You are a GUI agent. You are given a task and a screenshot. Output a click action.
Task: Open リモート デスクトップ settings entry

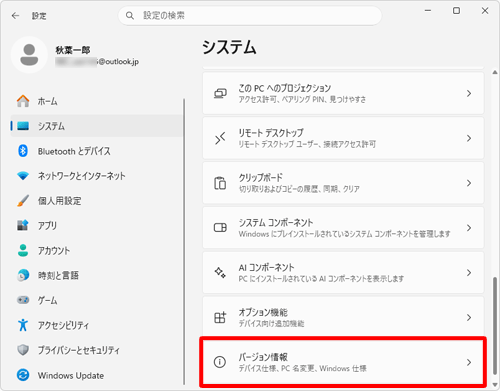tap(343, 138)
